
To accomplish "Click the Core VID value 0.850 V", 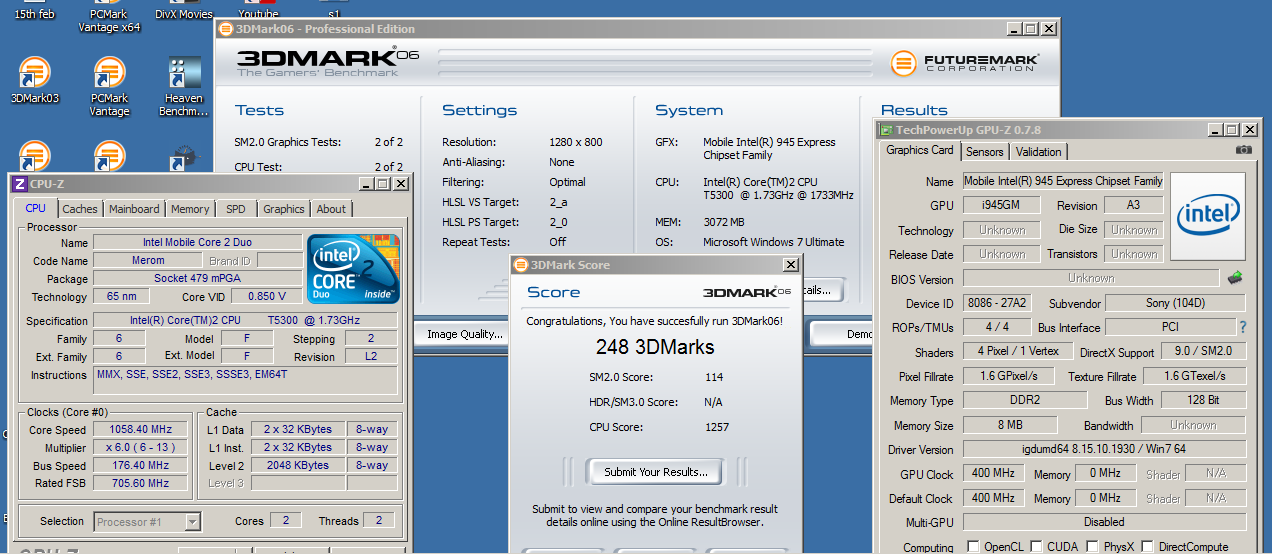I will pyautogui.click(x=266, y=297).
